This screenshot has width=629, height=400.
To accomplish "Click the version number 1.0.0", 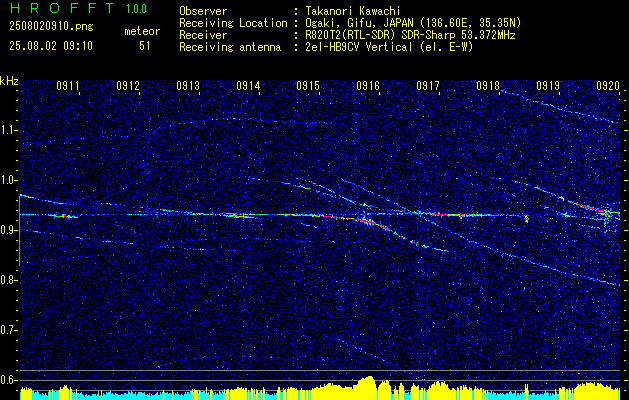I will tap(136, 8).
